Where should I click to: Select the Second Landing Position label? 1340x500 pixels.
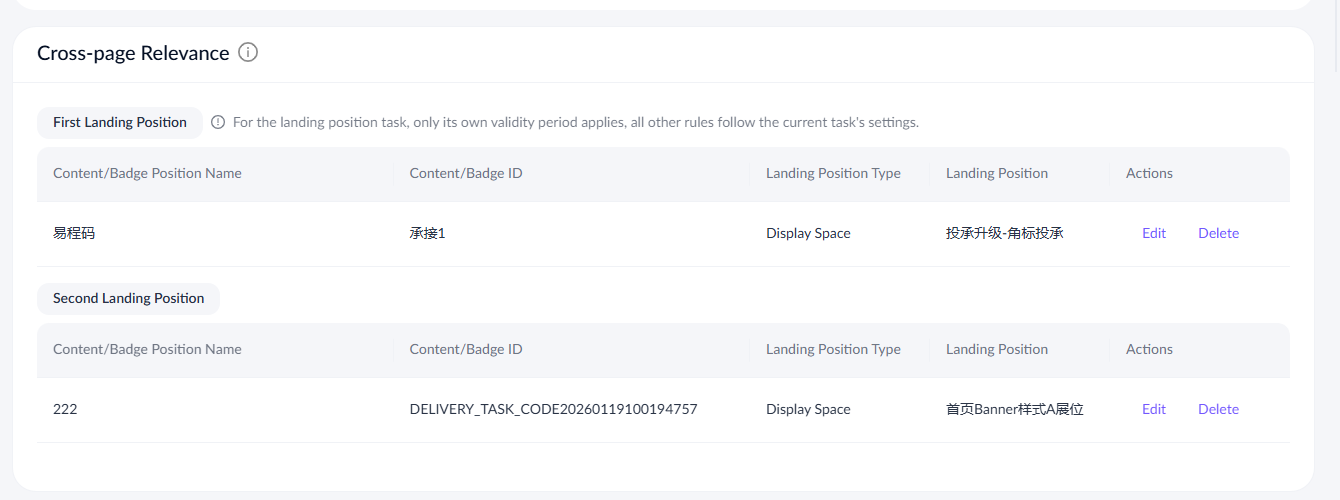[128, 298]
